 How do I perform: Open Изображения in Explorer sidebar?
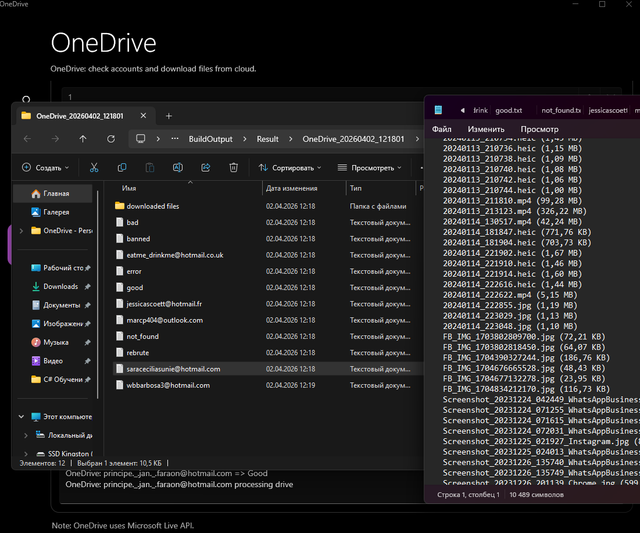[63, 324]
